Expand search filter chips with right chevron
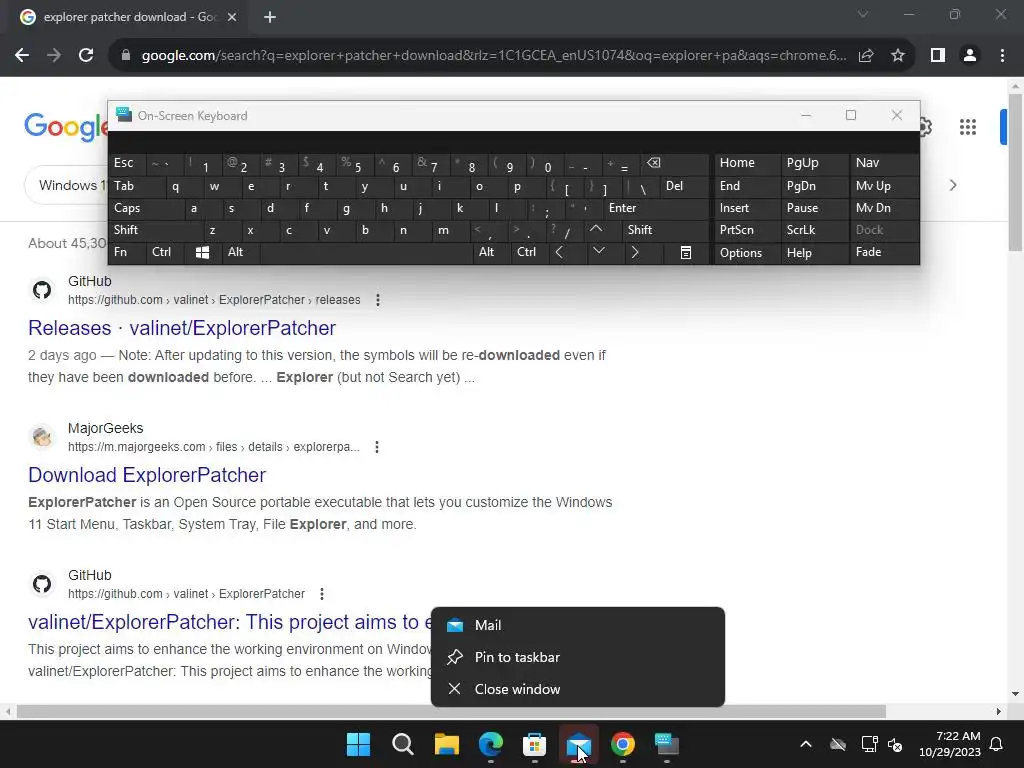The width and height of the screenshot is (1024, 768). click(x=953, y=185)
